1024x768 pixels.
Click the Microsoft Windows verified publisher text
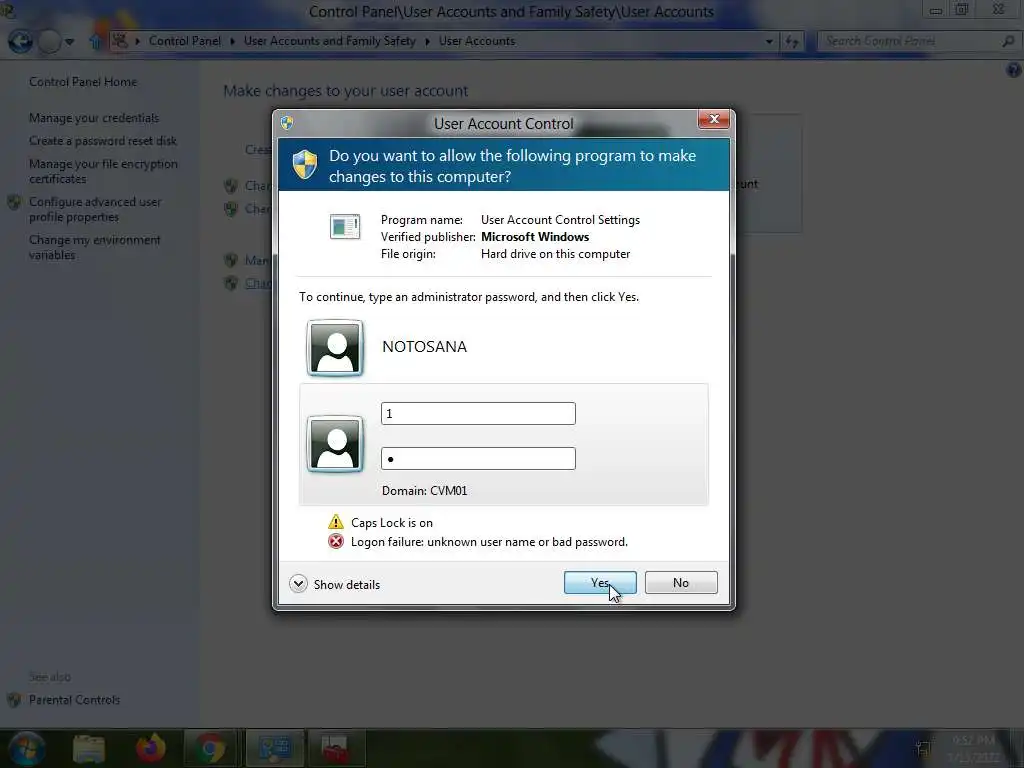pyautogui.click(x=535, y=237)
